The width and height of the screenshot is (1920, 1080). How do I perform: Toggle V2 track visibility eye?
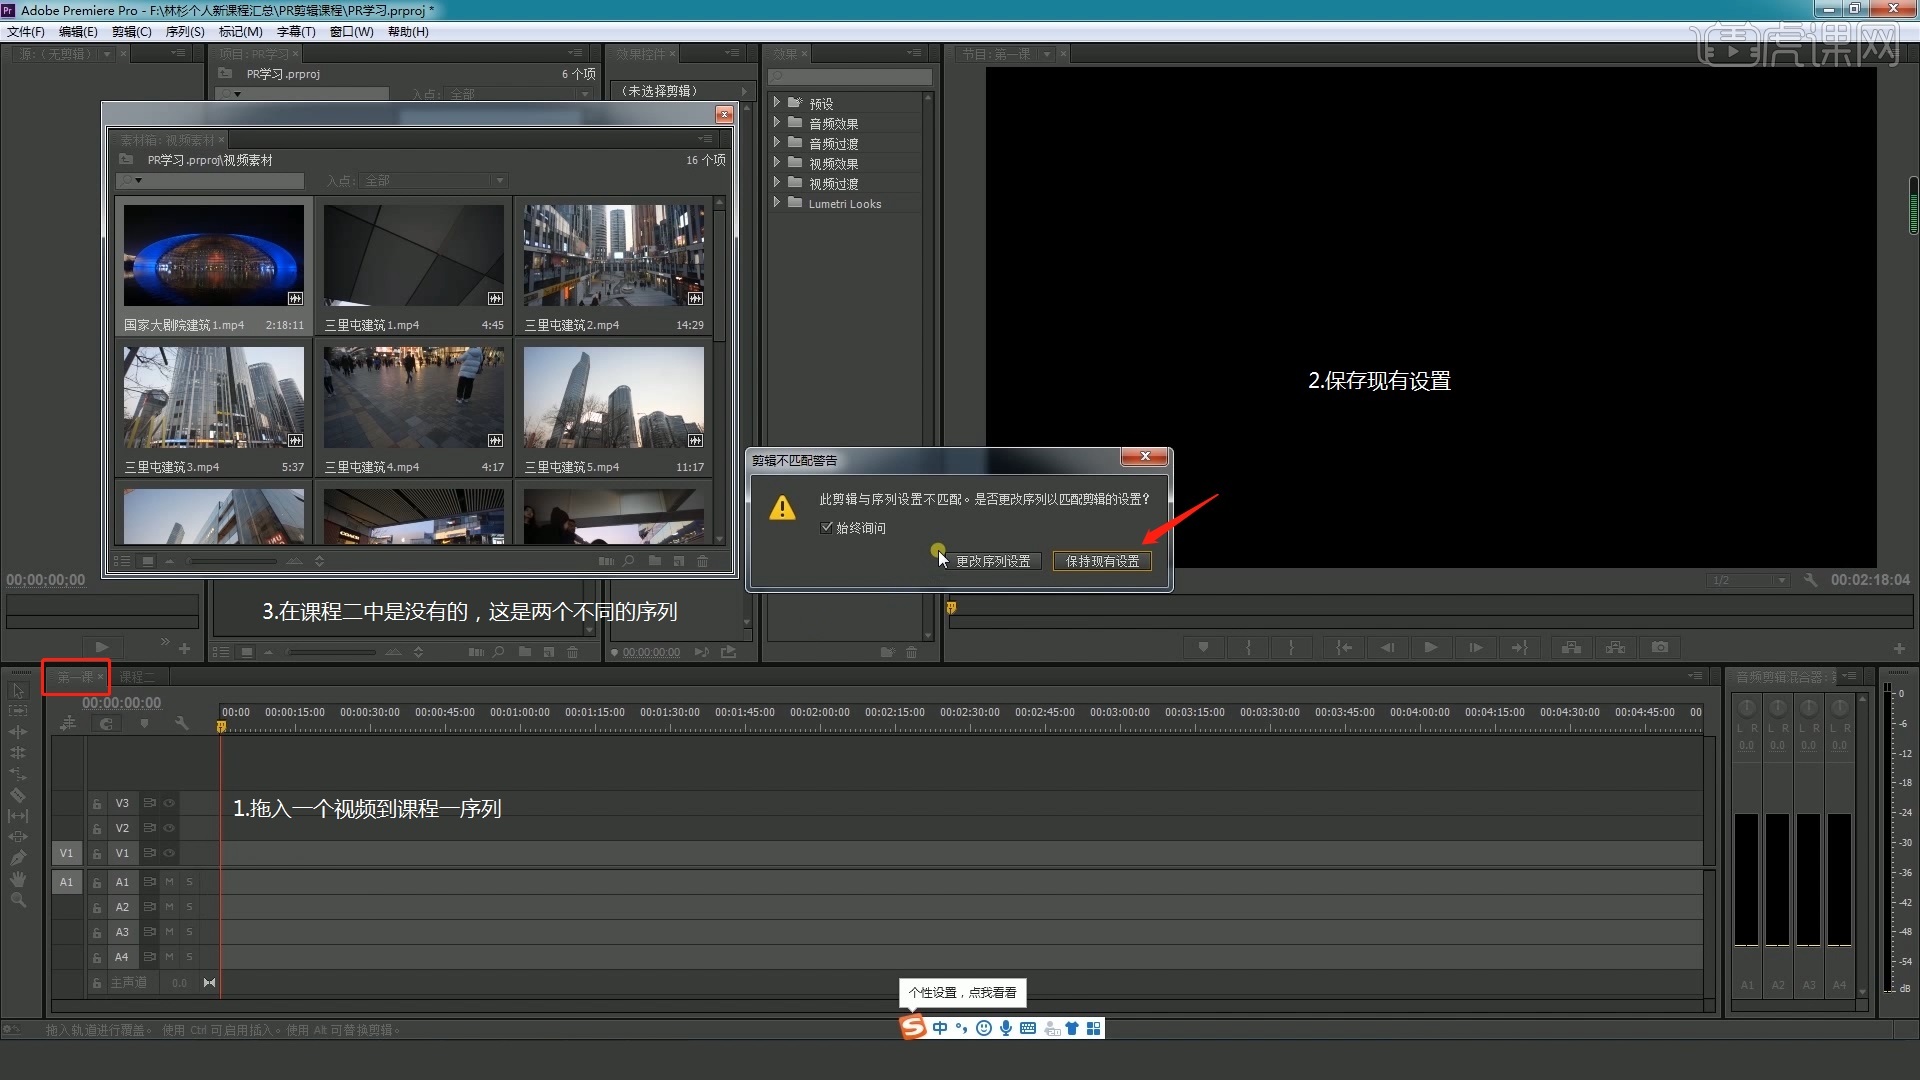(170, 828)
